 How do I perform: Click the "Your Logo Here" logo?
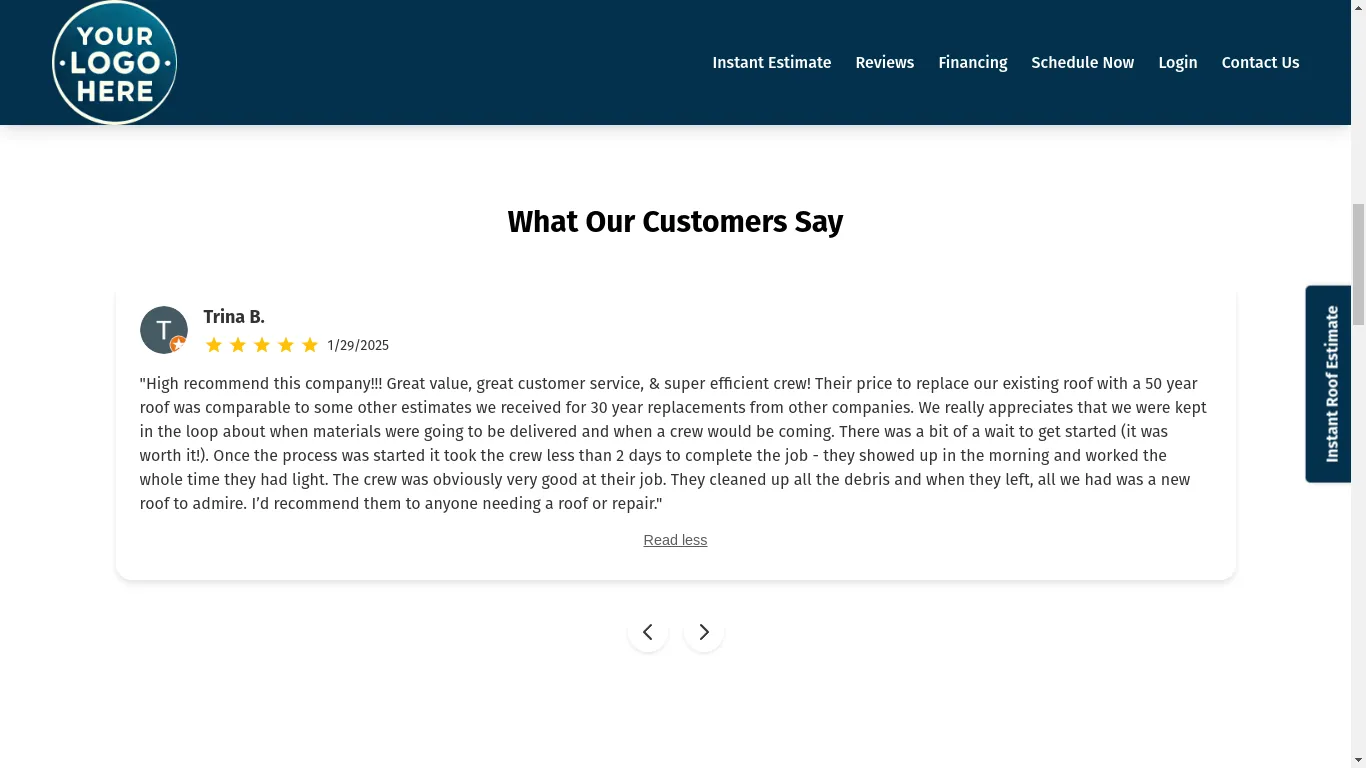(x=114, y=63)
